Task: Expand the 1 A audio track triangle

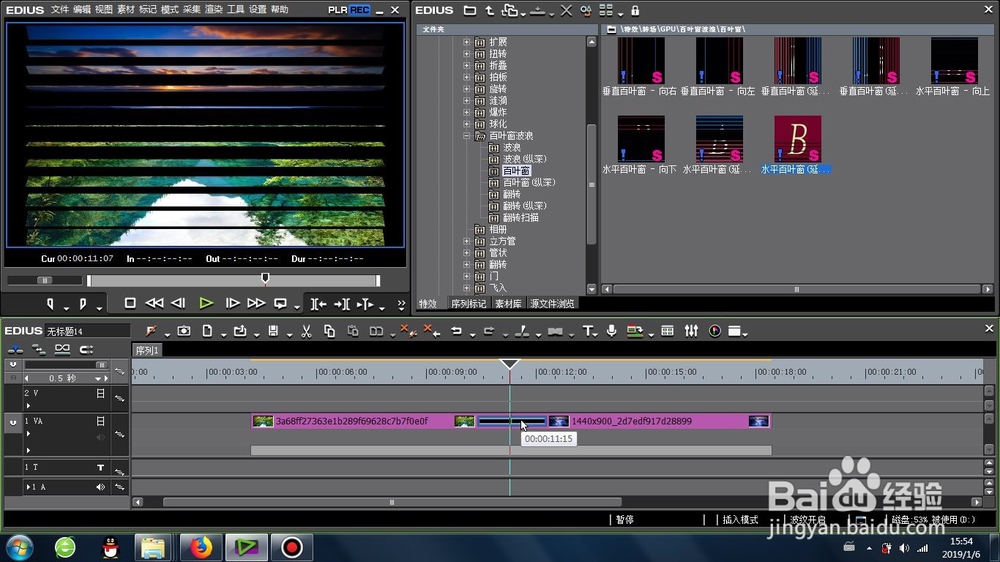Action: click(x=28, y=487)
